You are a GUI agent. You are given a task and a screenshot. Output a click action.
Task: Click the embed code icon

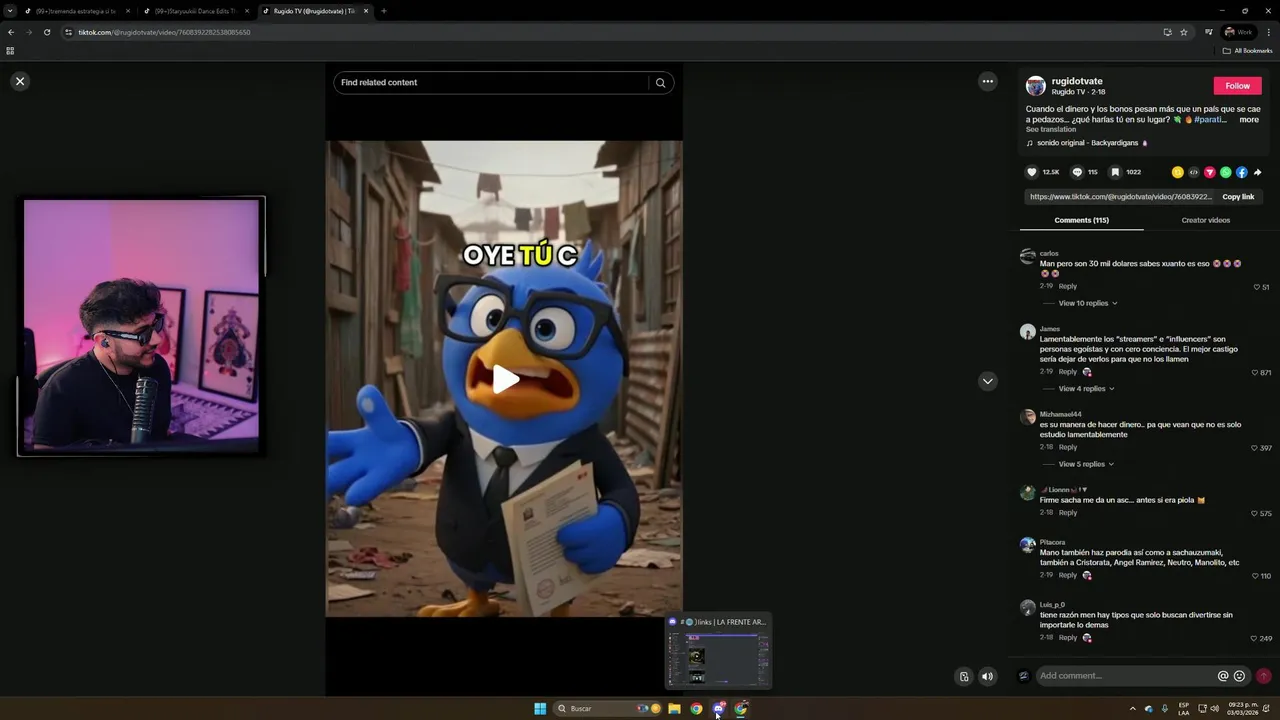1193,172
